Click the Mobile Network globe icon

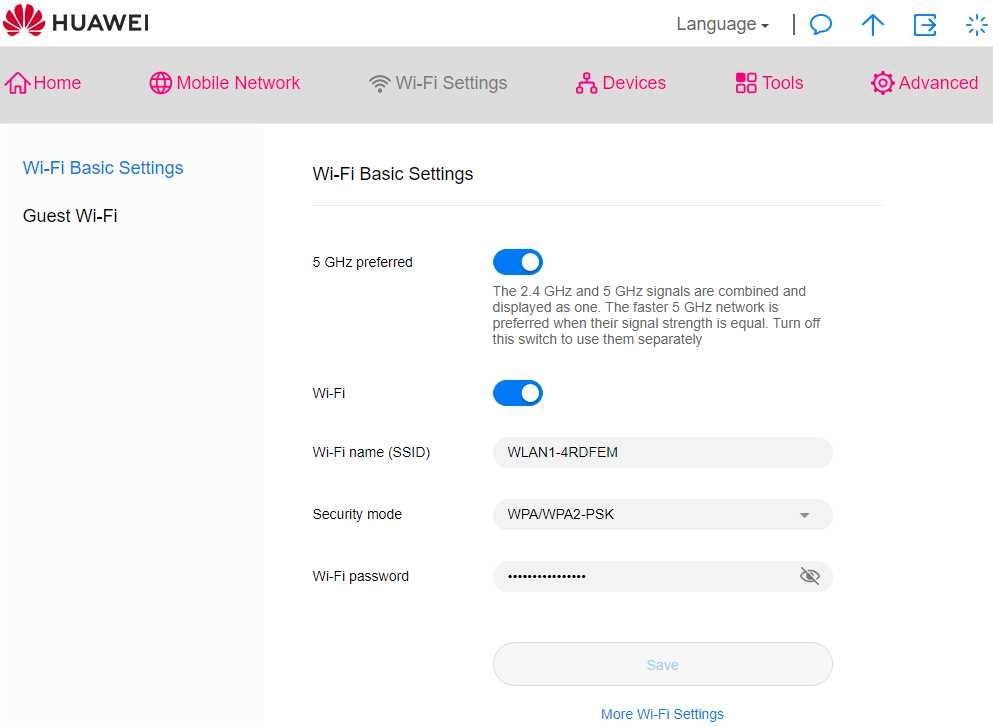[160, 83]
